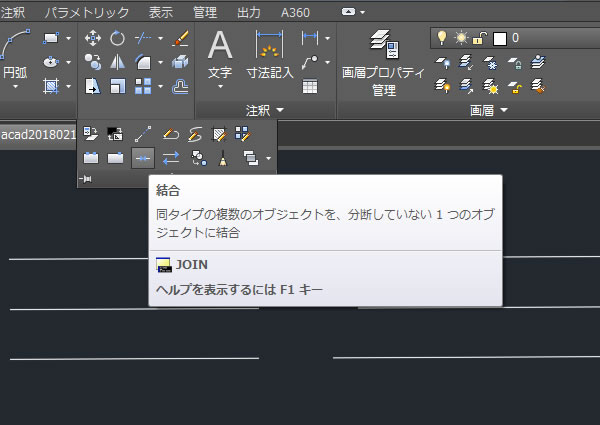Click the Set to ByLayer icon
This screenshot has width=600, height=425.
coord(91,134)
